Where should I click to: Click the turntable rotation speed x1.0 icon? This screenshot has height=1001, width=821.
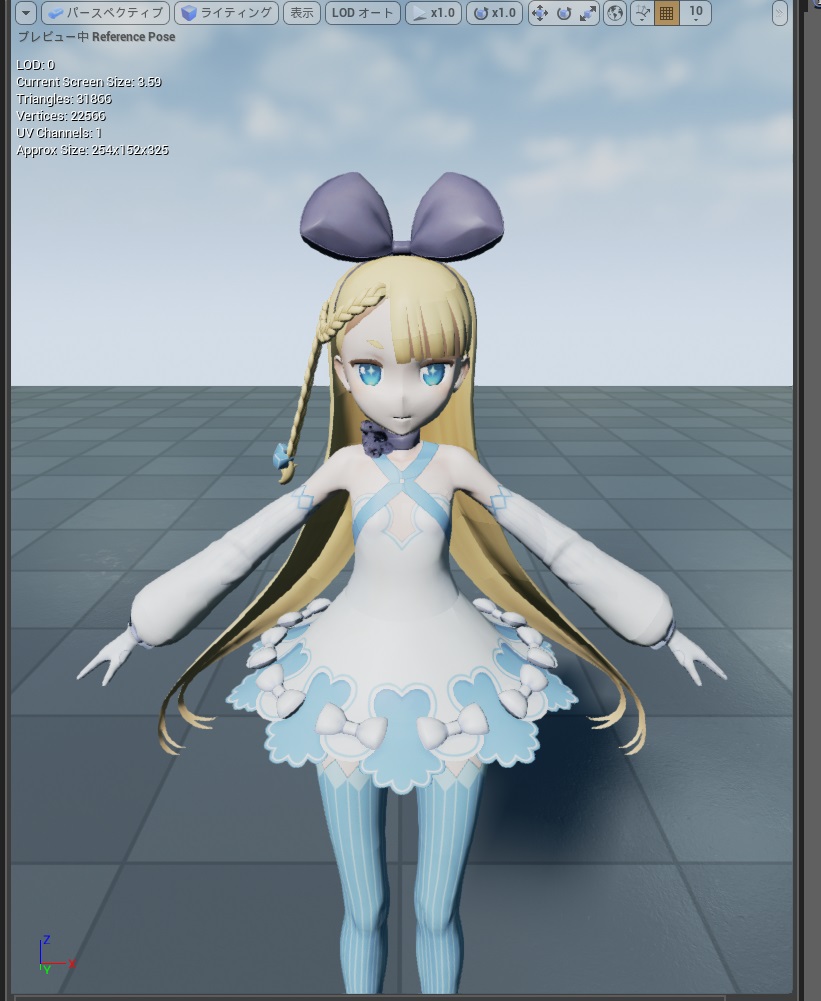[494, 13]
